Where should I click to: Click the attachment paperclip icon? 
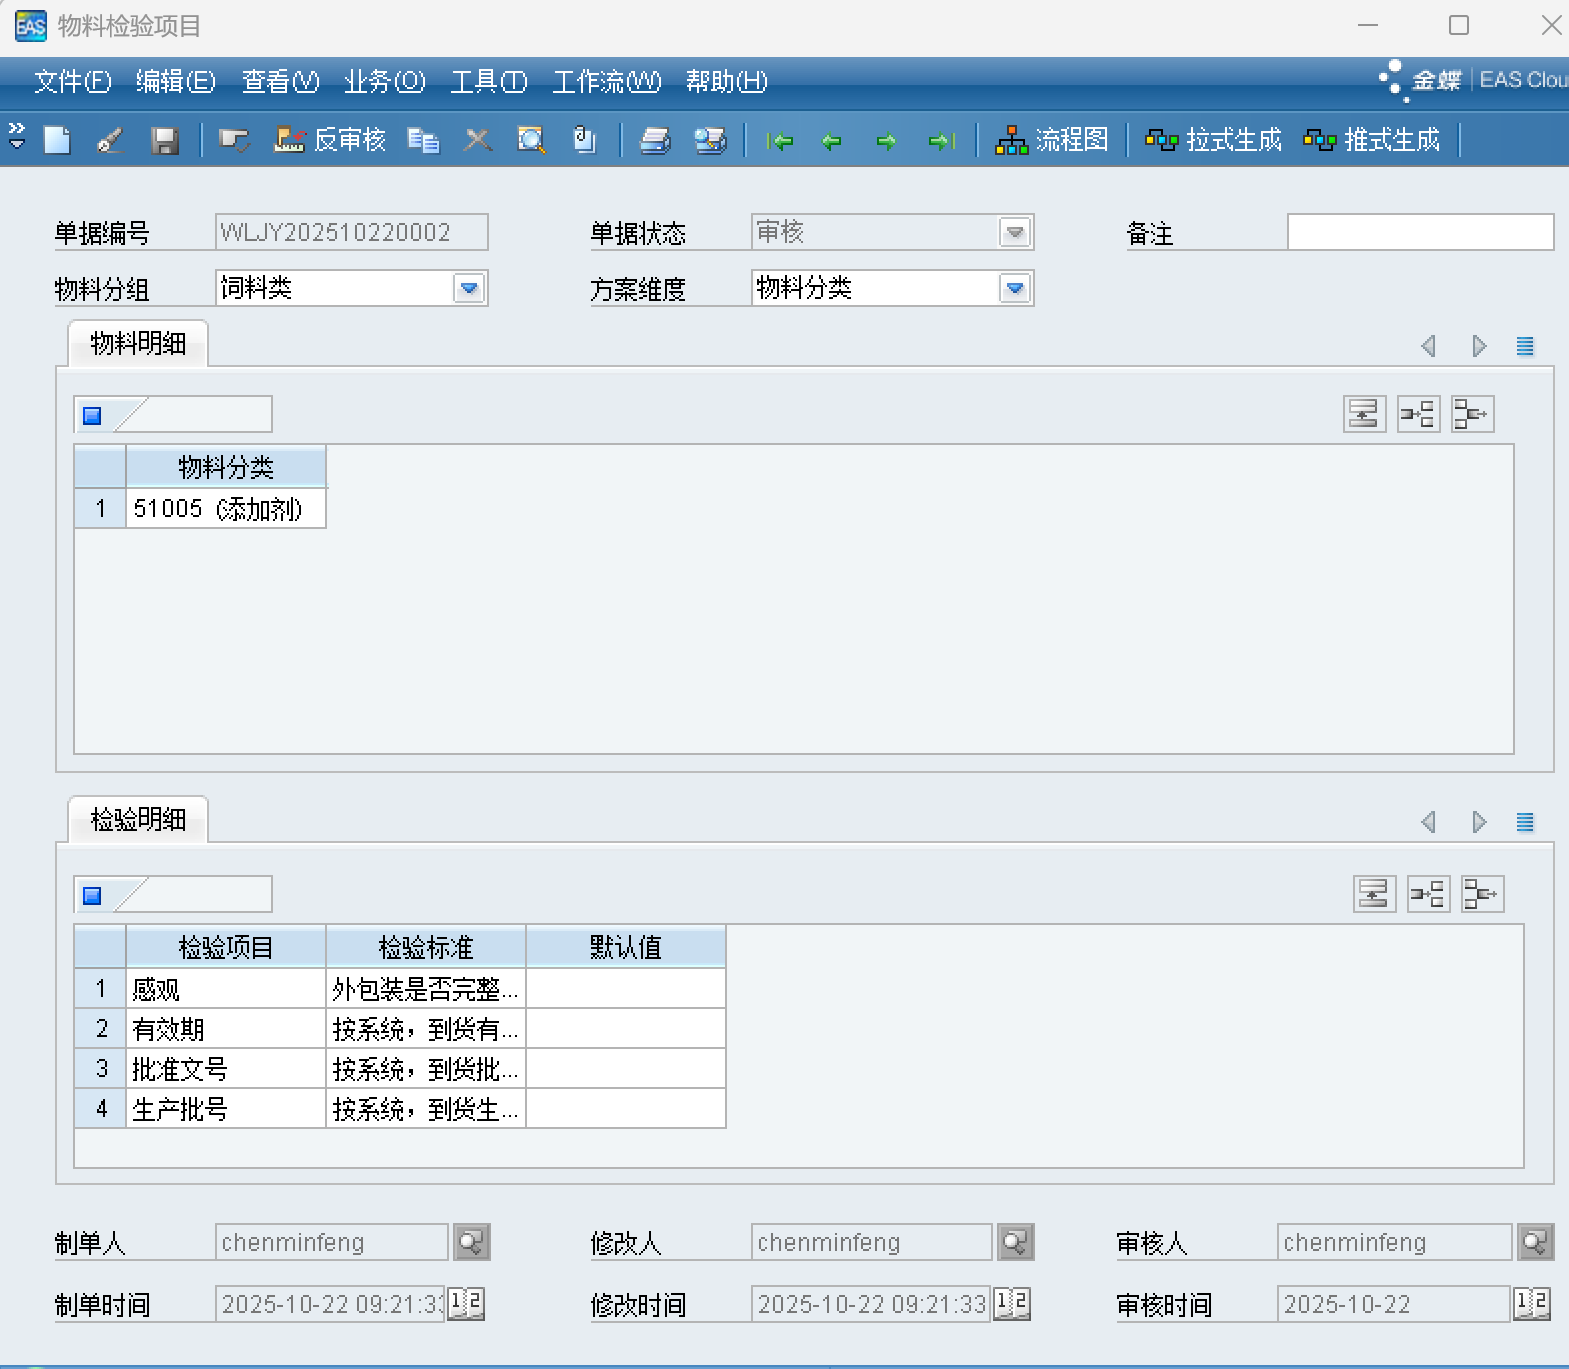click(x=584, y=140)
